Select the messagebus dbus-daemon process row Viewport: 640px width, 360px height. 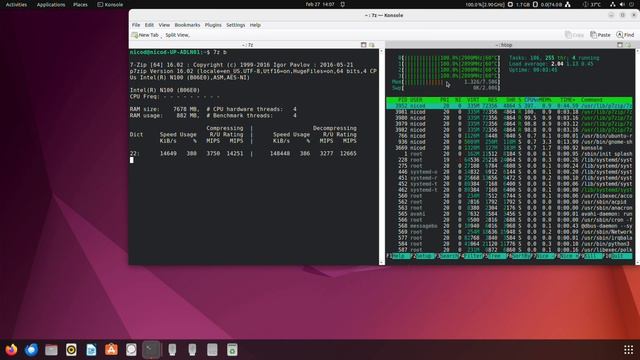pyautogui.click(x=509, y=226)
